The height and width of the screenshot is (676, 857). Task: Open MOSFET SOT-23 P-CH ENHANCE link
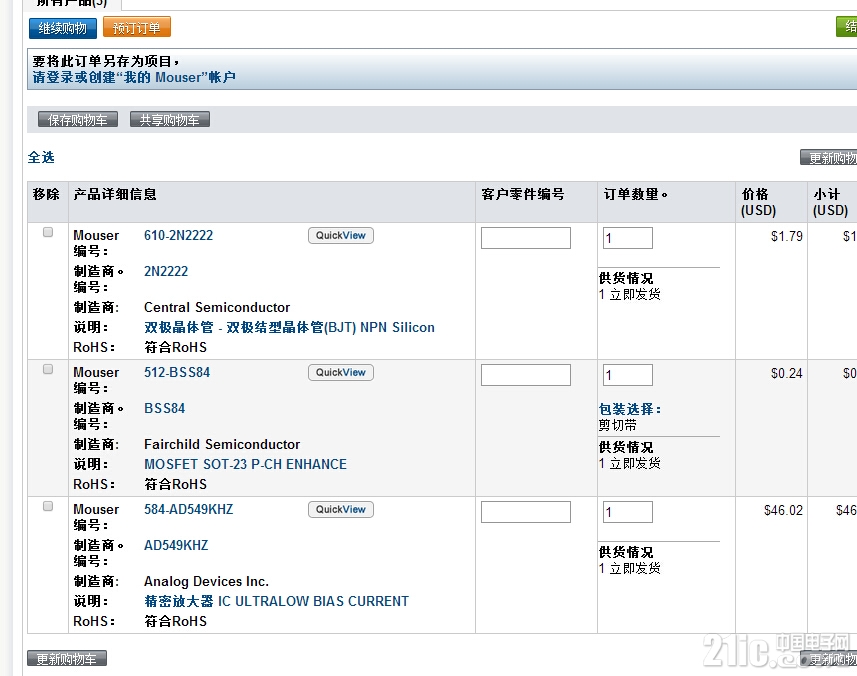245,464
